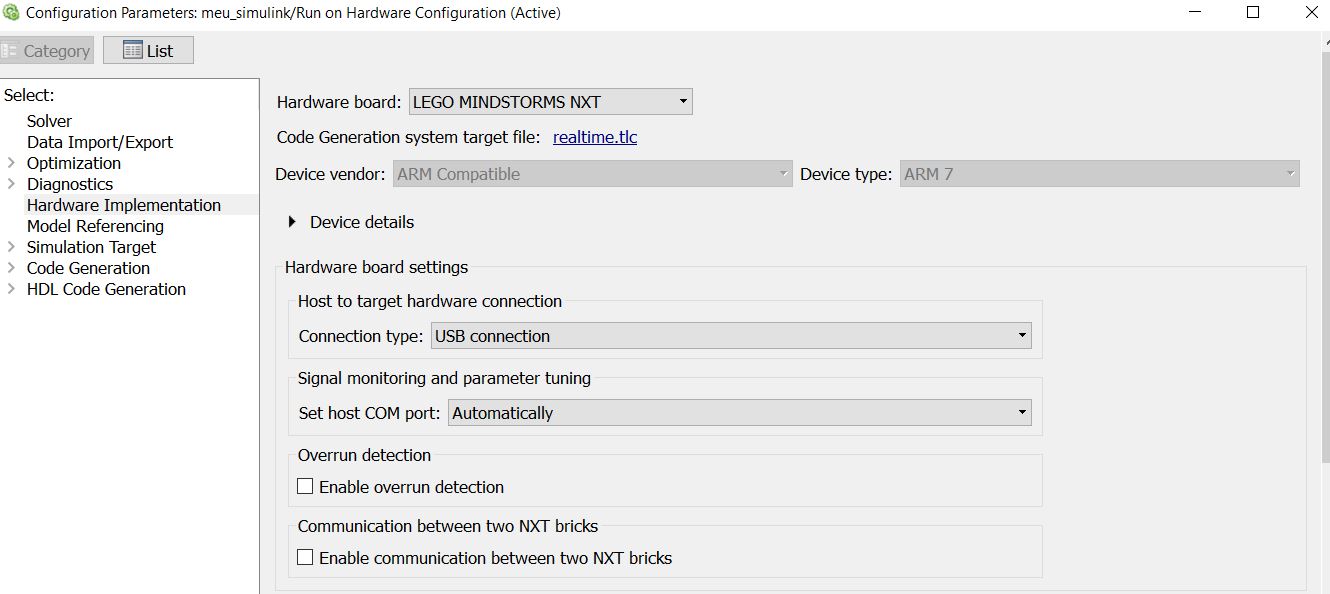The image size is (1330, 594).
Task: Enable overrun detection checkbox
Action: click(x=305, y=487)
